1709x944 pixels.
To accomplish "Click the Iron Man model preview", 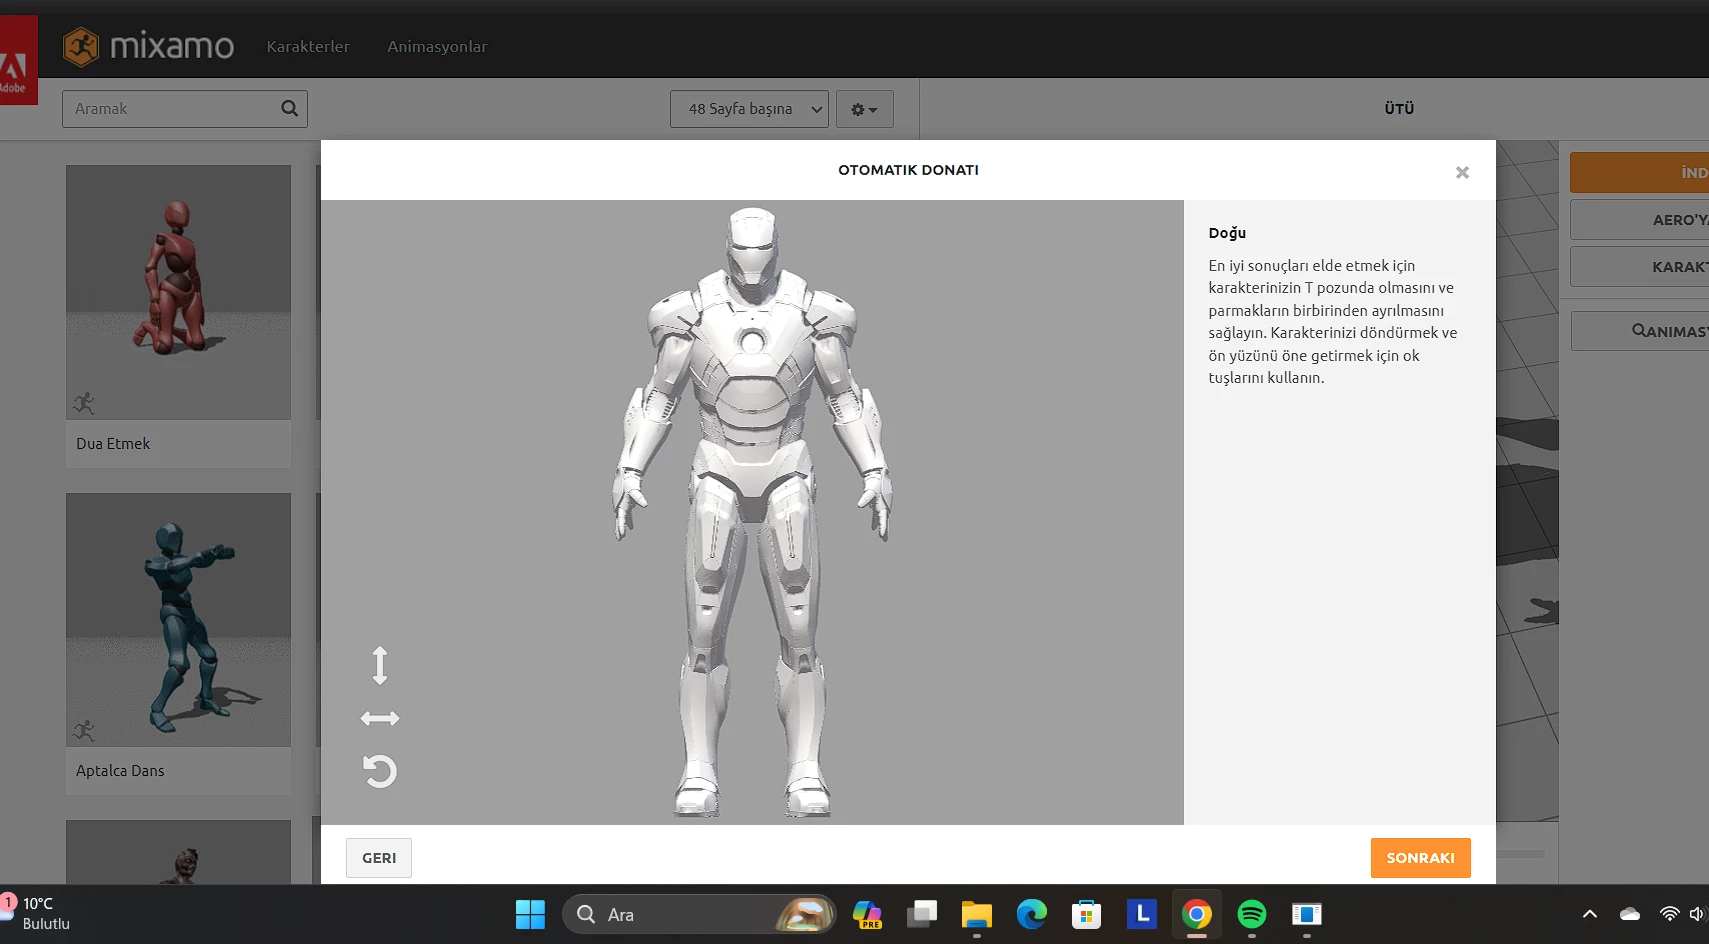I will [x=752, y=512].
